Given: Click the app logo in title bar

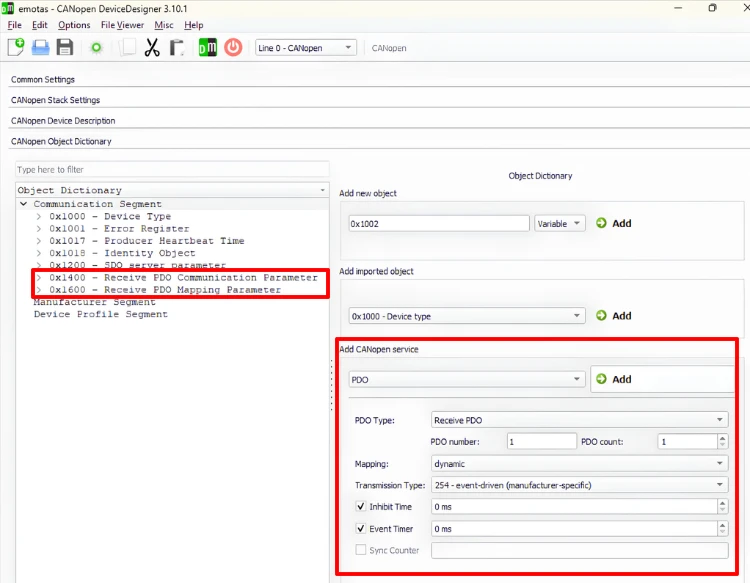Looking at the screenshot, I should 7,8.
